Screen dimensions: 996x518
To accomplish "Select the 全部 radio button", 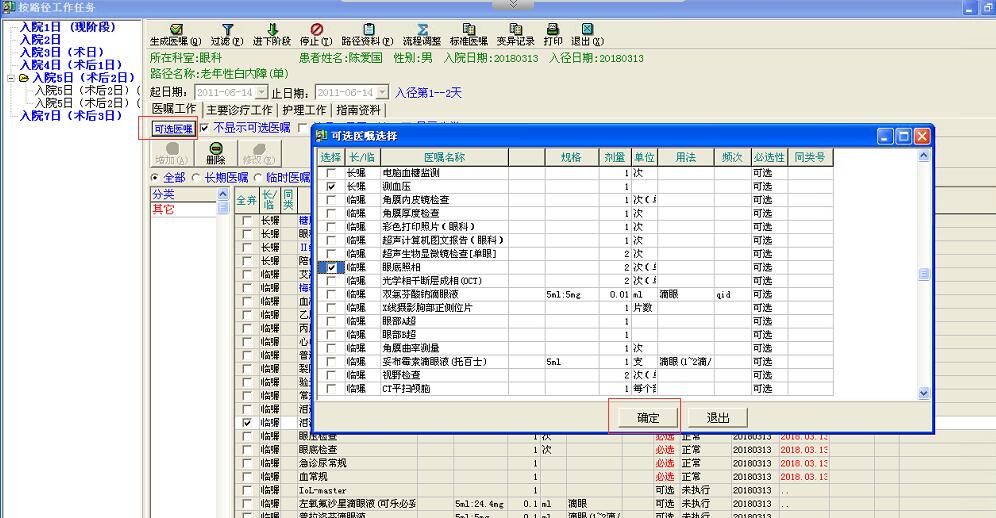I will click(x=154, y=178).
